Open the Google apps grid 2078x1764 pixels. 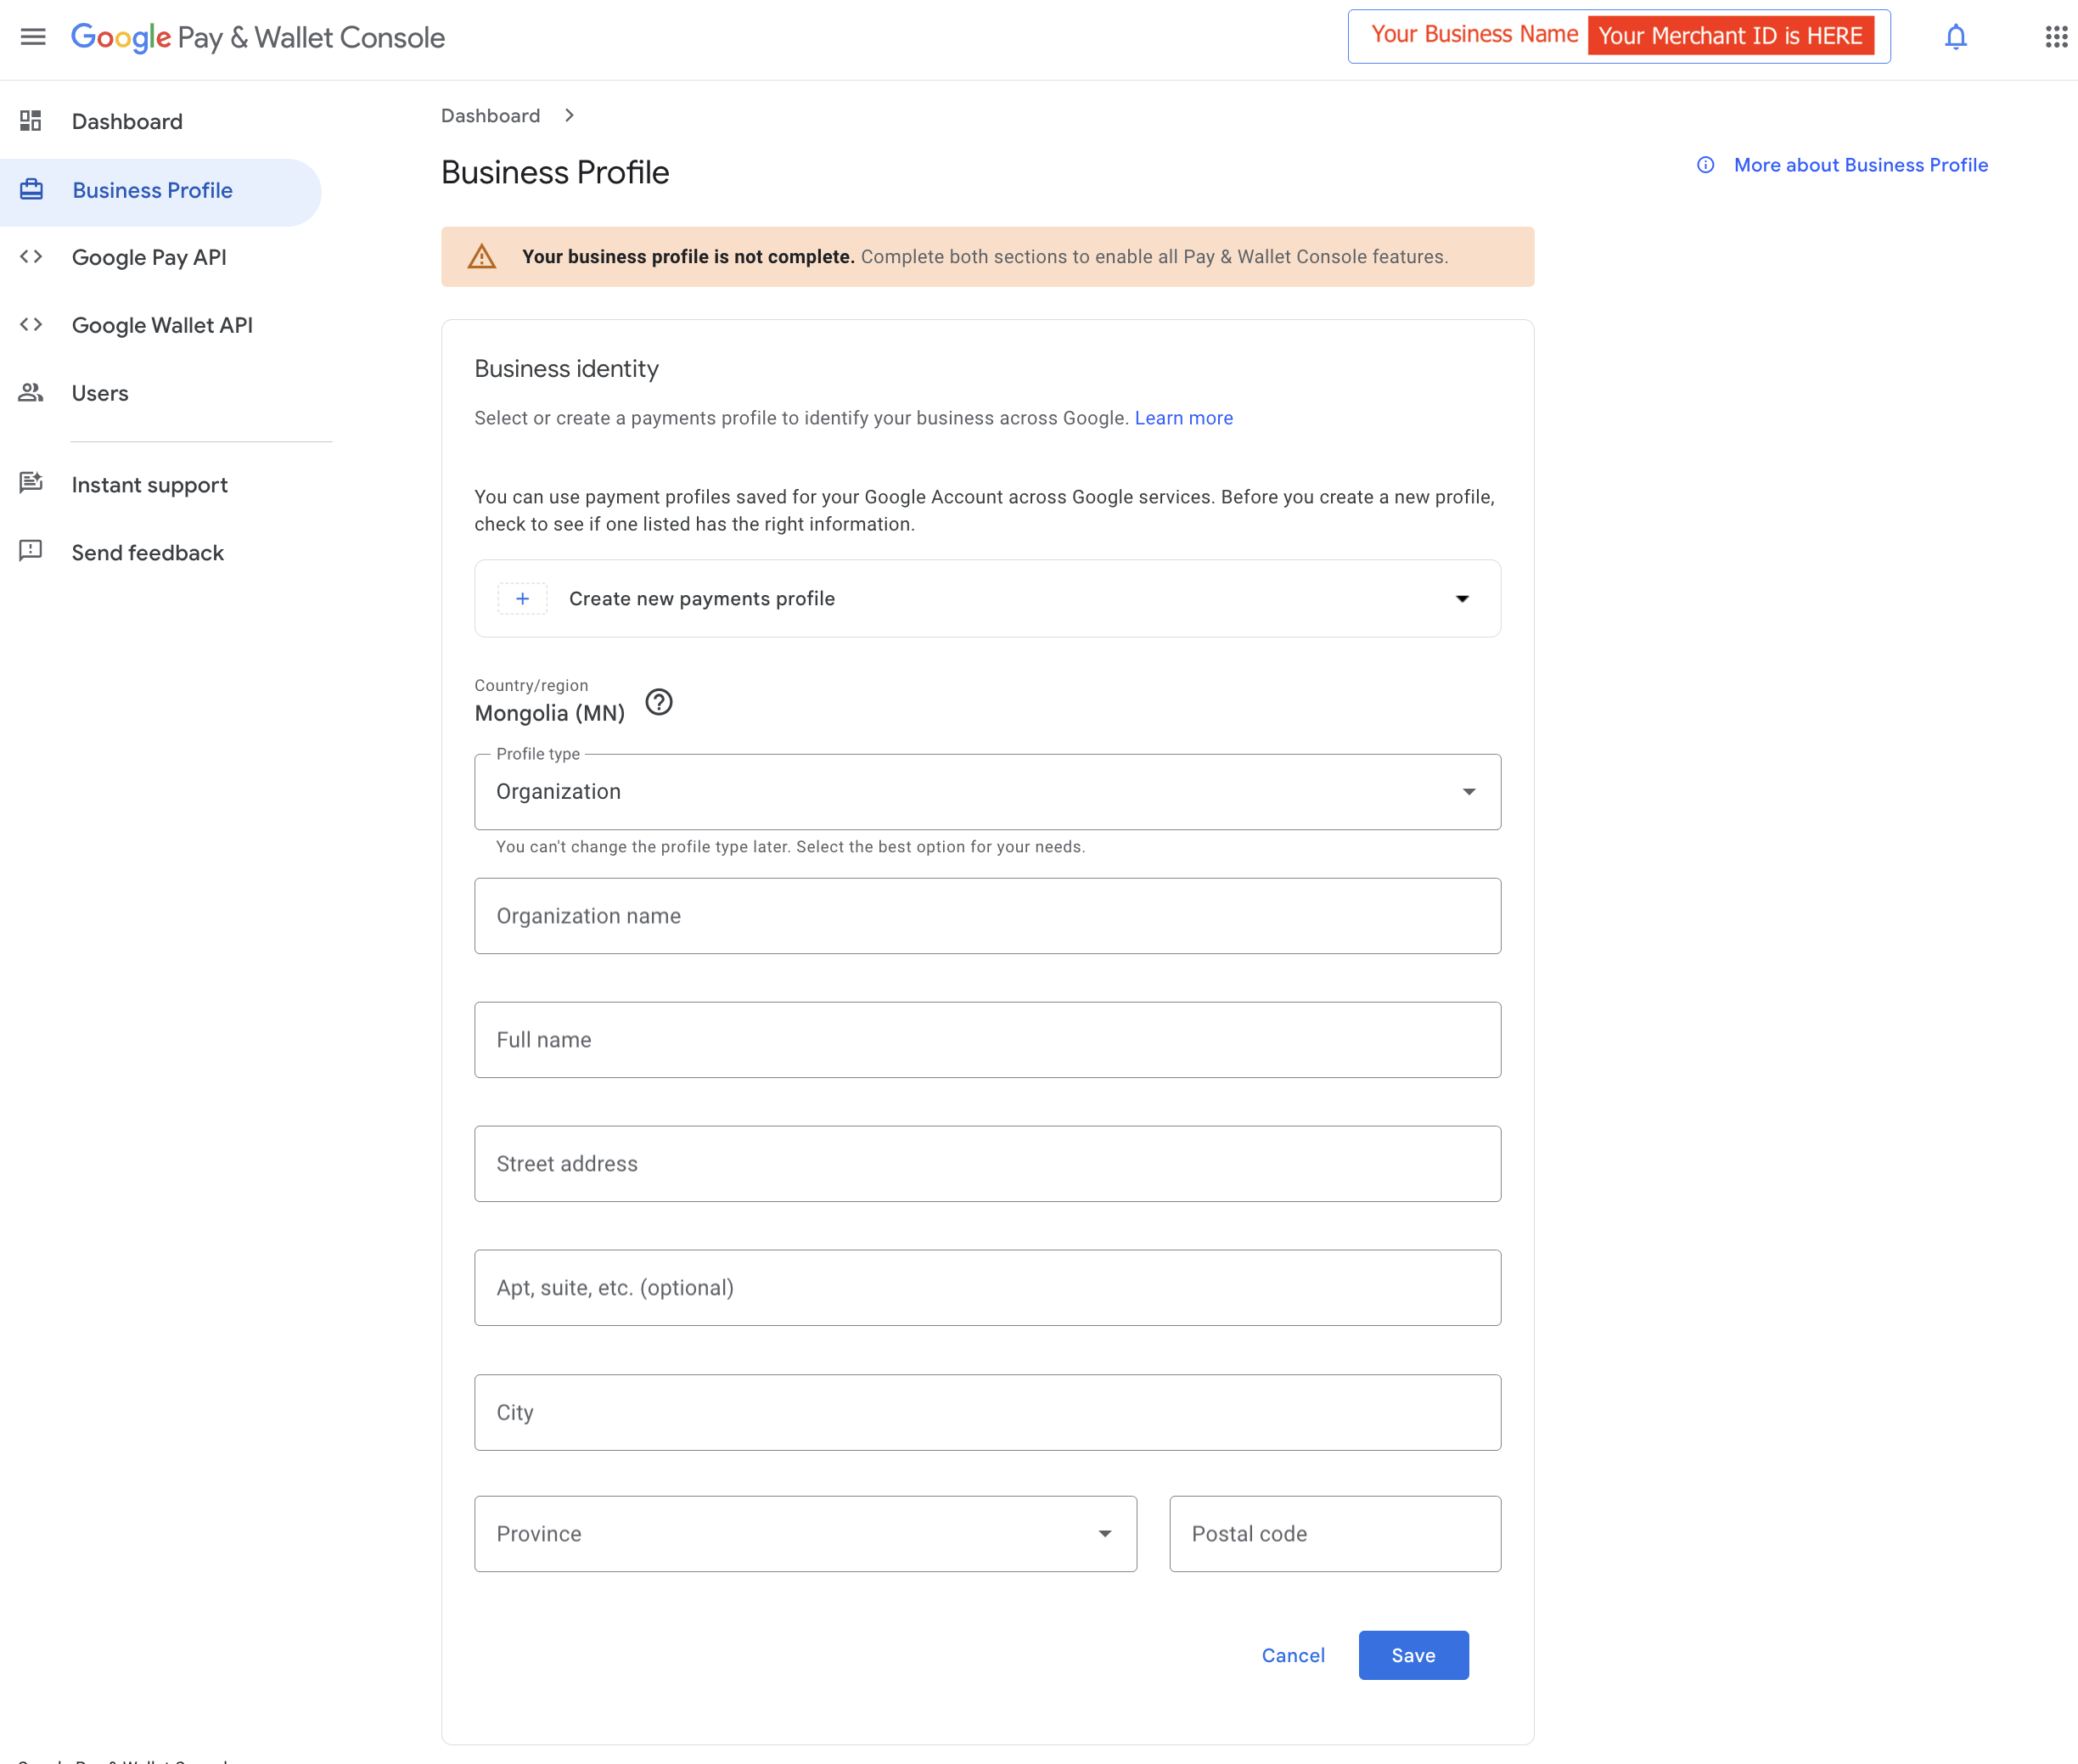pyautogui.click(x=2056, y=38)
